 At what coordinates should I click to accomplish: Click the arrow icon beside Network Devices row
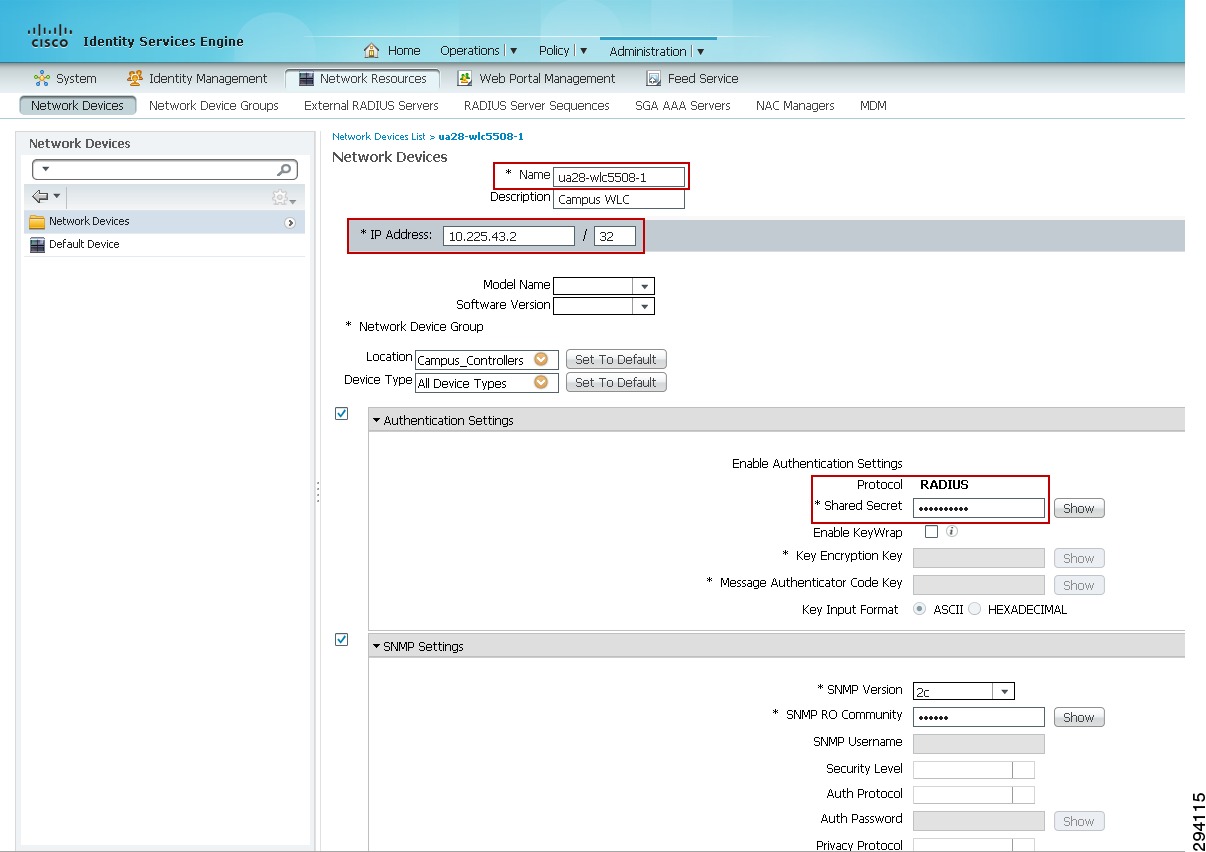pos(290,223)
